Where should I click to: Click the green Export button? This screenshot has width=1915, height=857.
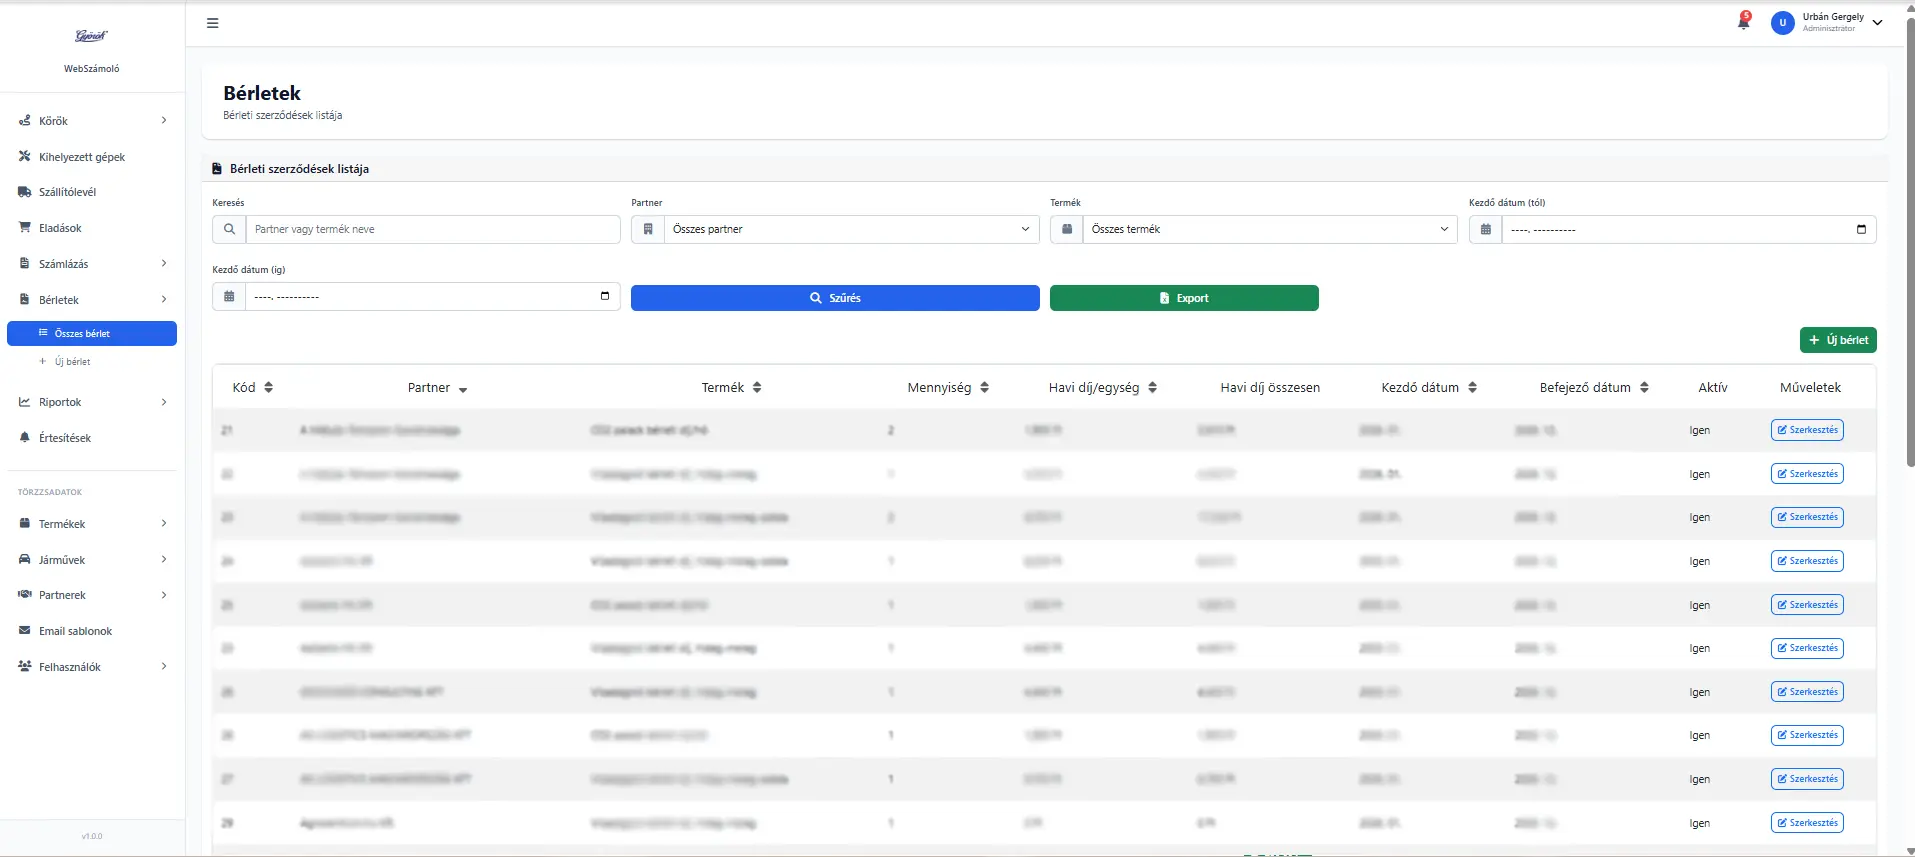coord(1183,298)
